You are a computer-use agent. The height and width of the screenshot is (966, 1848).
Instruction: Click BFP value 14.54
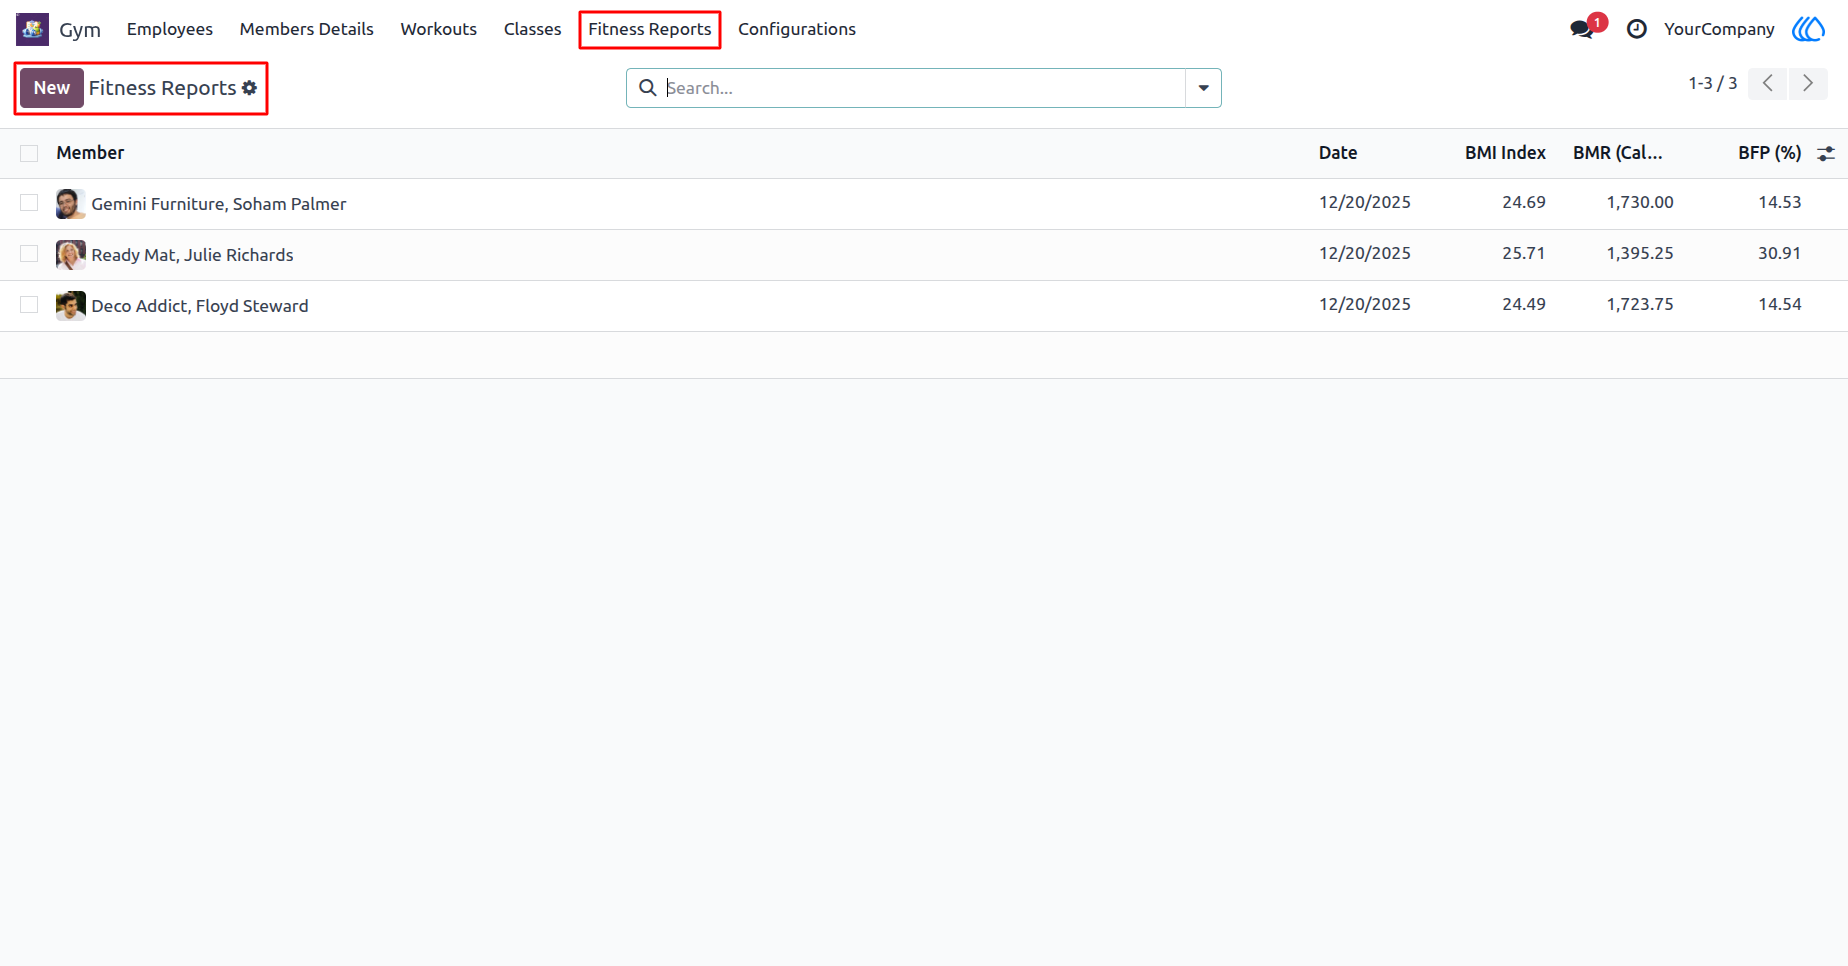1780,304
